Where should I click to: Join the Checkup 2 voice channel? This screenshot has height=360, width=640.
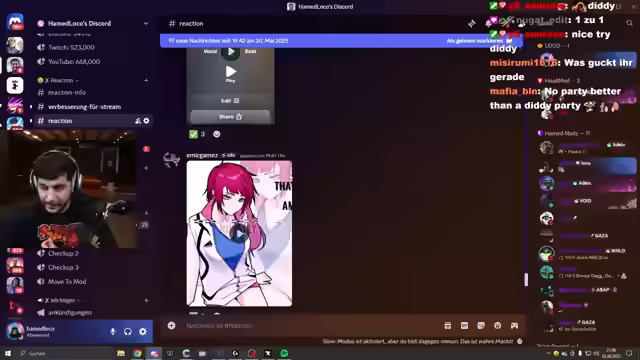58,253
